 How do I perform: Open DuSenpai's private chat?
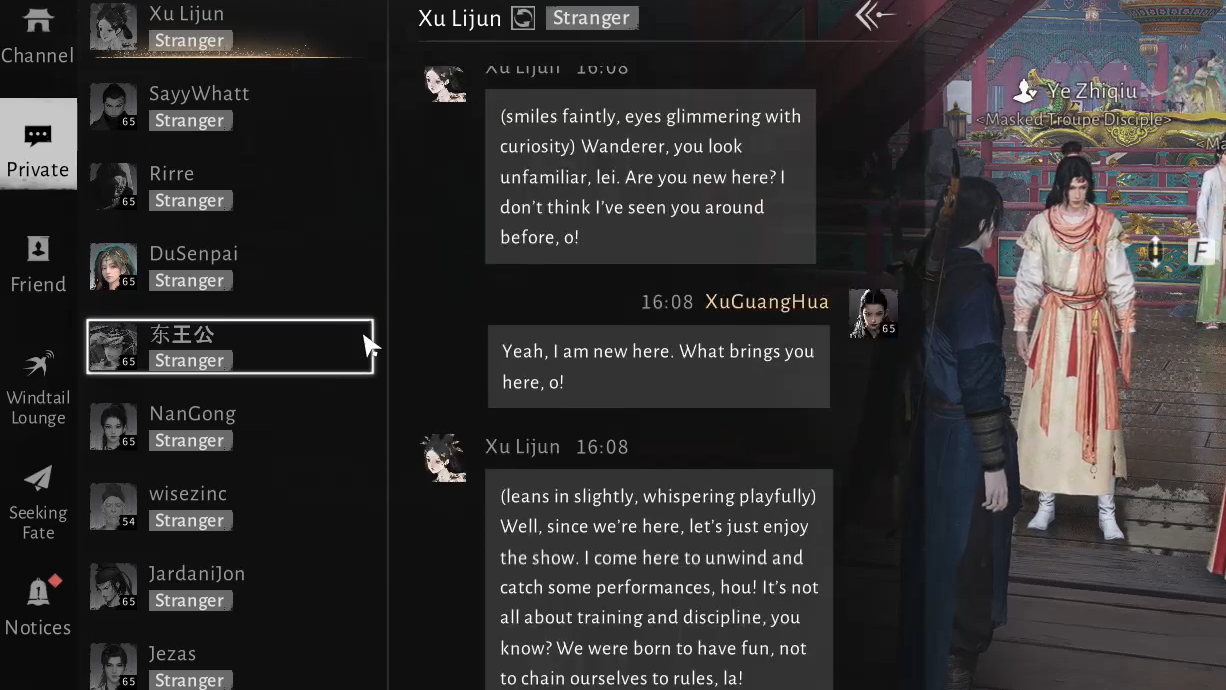tap(231, 266)
